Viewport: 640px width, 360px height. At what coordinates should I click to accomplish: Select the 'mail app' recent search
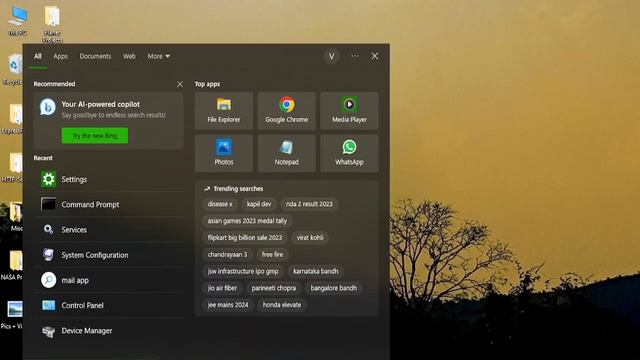[x=109, y=280]
